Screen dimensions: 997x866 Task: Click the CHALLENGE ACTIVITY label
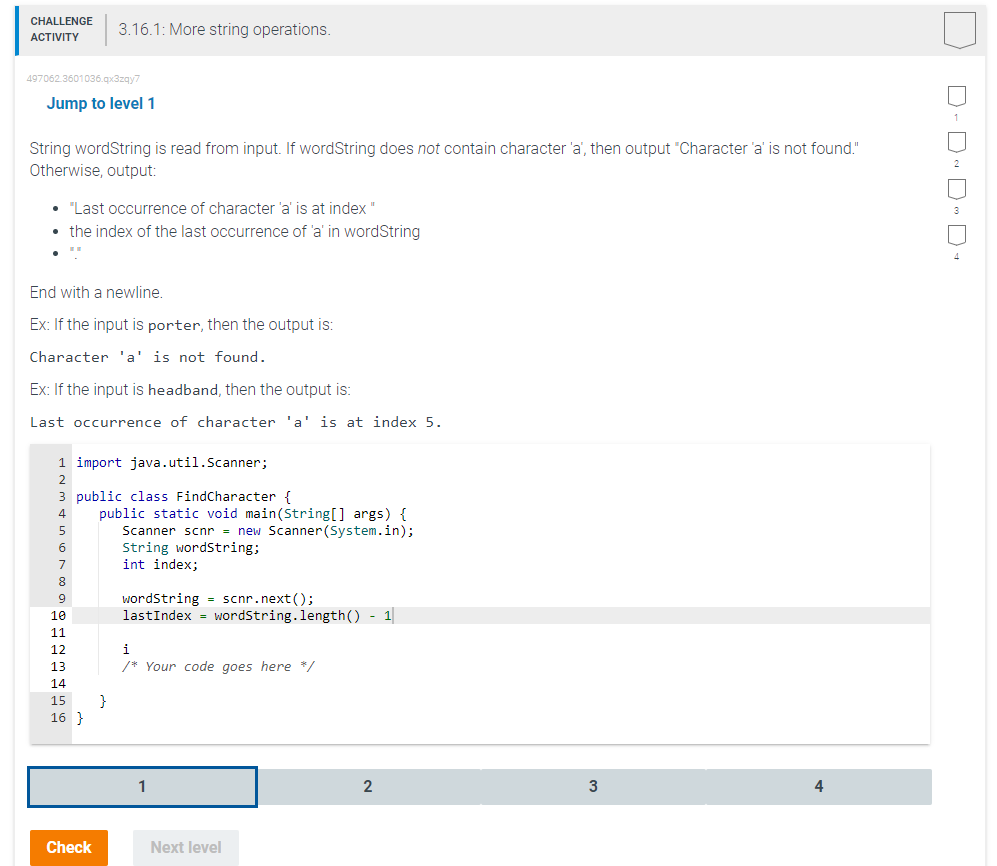coord(61,29)
